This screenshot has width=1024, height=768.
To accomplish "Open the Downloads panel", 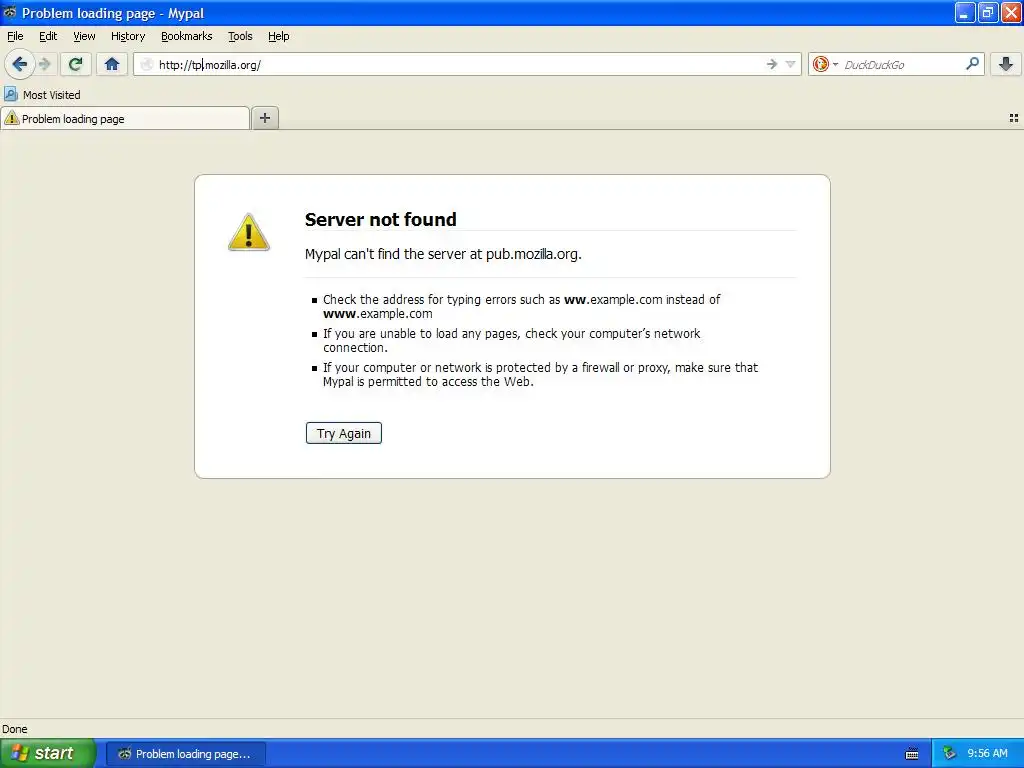I will tap(1006, 64).
